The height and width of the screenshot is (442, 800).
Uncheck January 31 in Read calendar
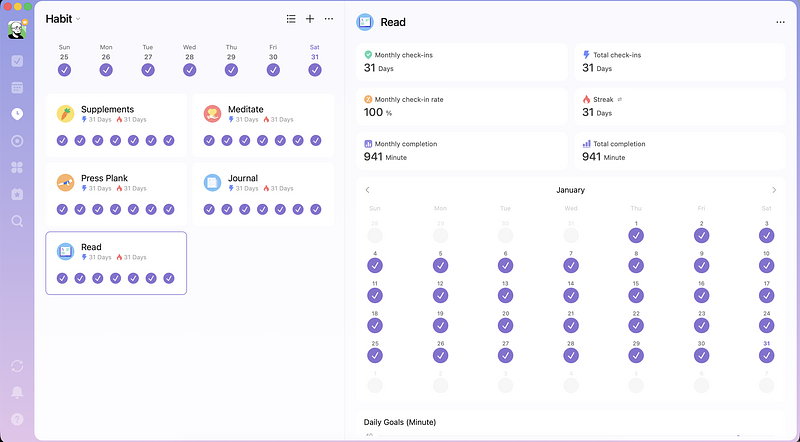pos(766,356)
